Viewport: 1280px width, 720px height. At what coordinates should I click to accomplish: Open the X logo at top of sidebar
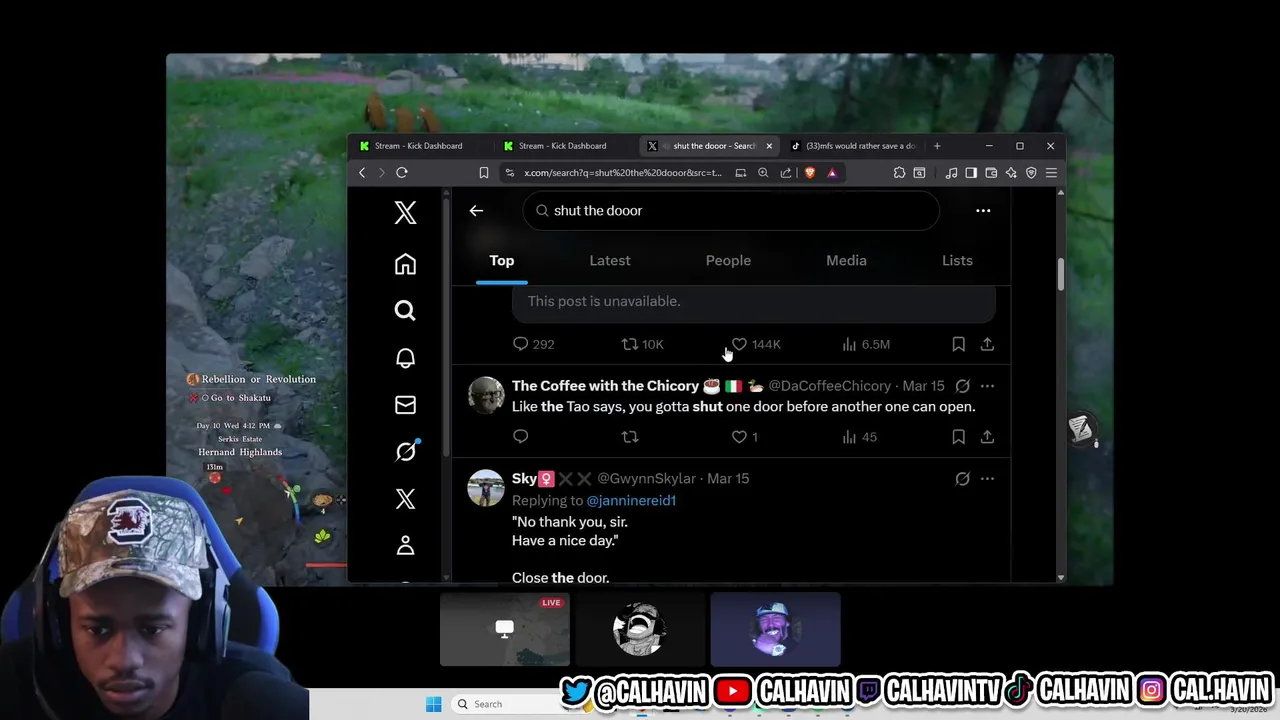coord(405,212)
